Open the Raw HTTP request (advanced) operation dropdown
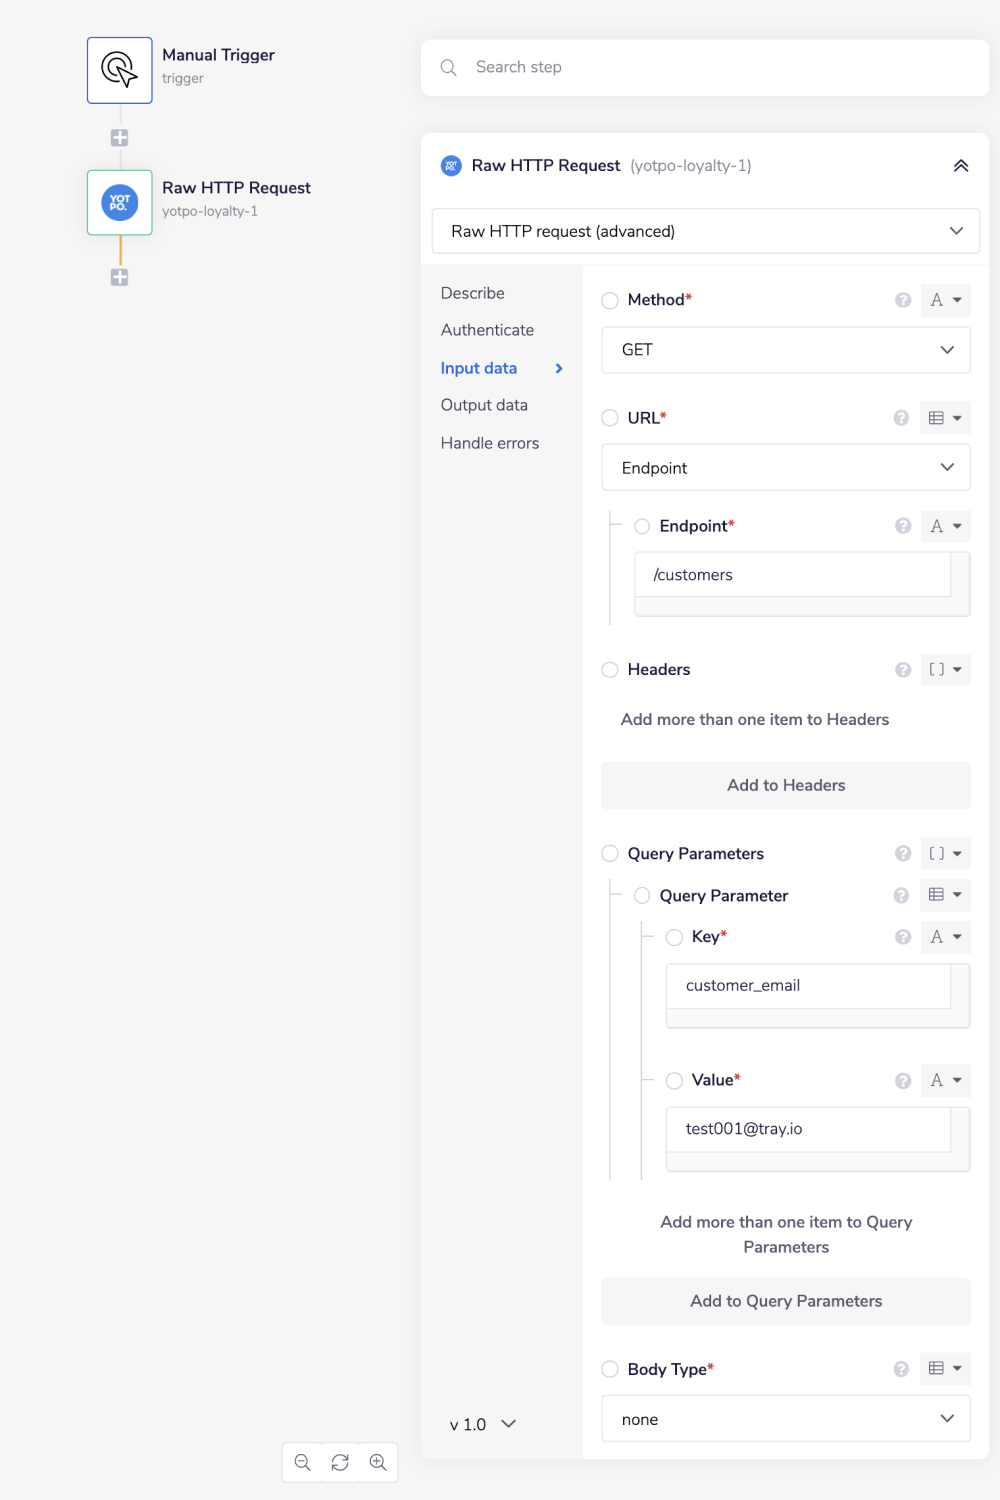 (x=705, y=231)
